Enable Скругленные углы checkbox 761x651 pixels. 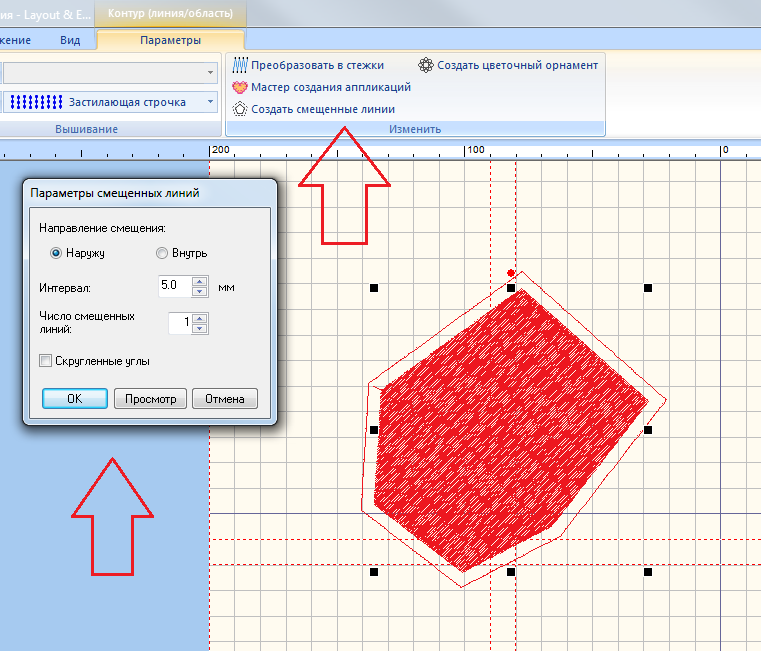45,361
